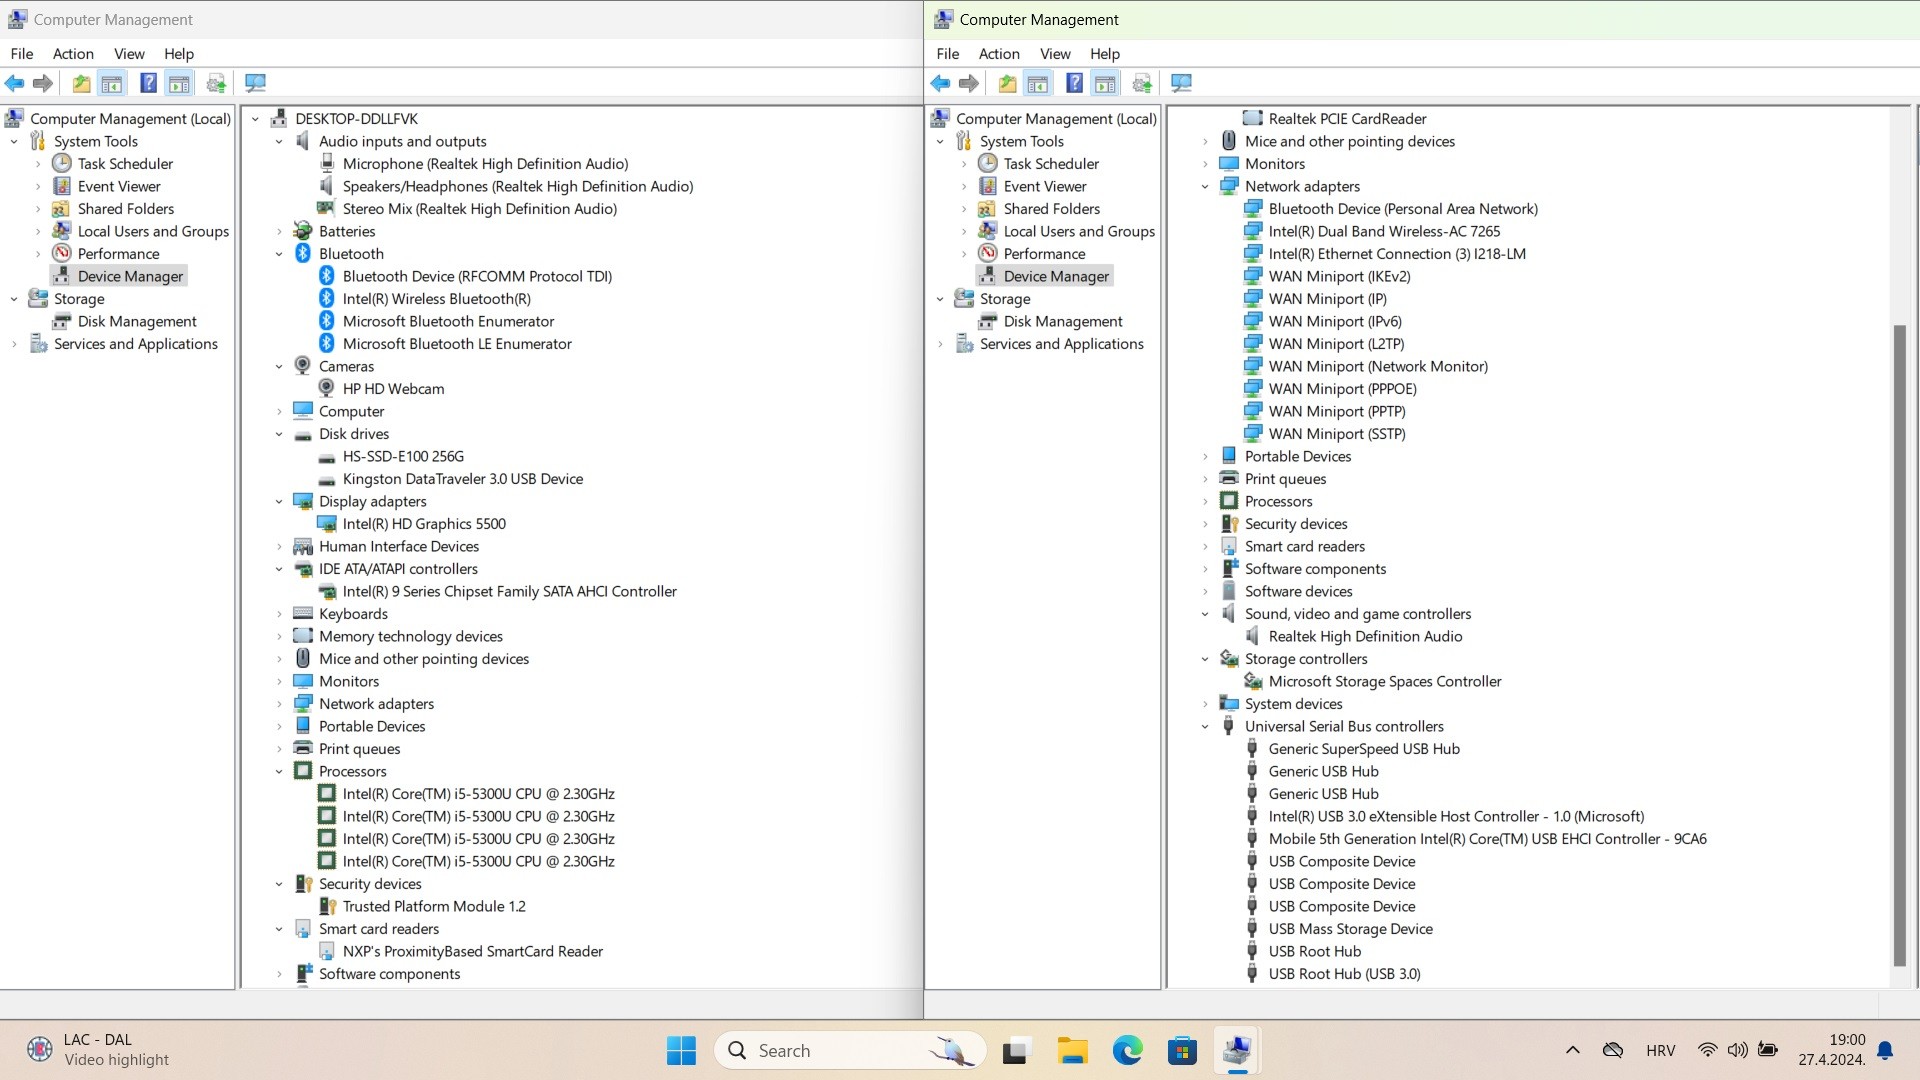1920x1080 pixels.
Task: Click Back arrow in left window toolbar
Action: pos(14,84)
